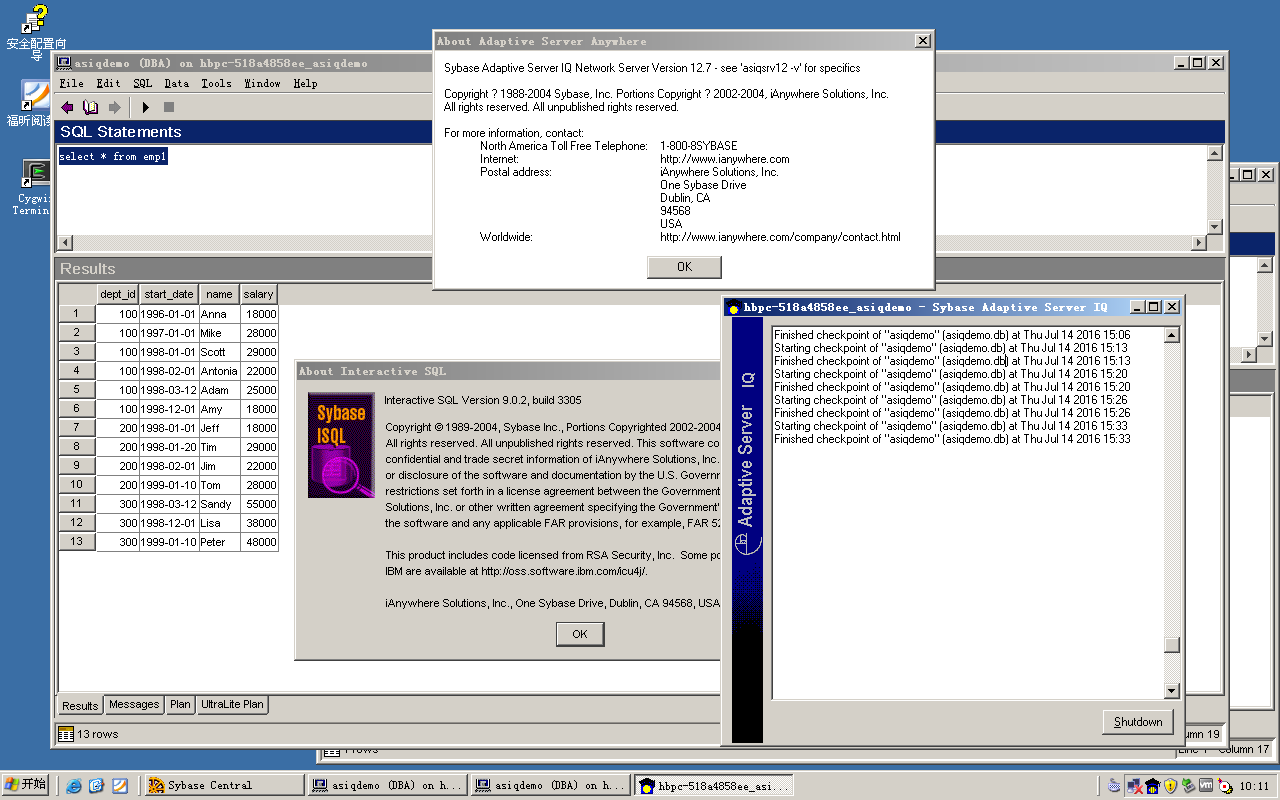Click OK in About Interactive SQL dialog
The width and height of the screenshot is (1280, 800).
580,634
